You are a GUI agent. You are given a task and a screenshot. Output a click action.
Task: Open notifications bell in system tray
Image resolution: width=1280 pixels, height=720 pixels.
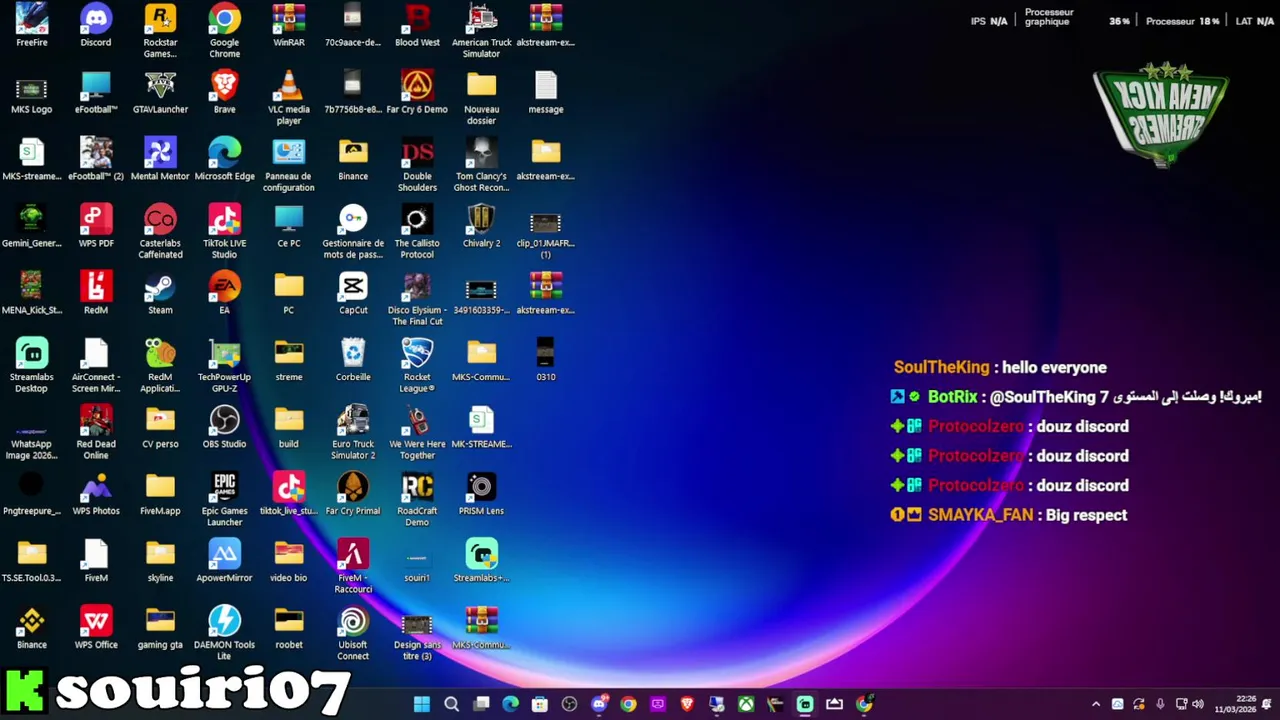[x=1268, y=704]
